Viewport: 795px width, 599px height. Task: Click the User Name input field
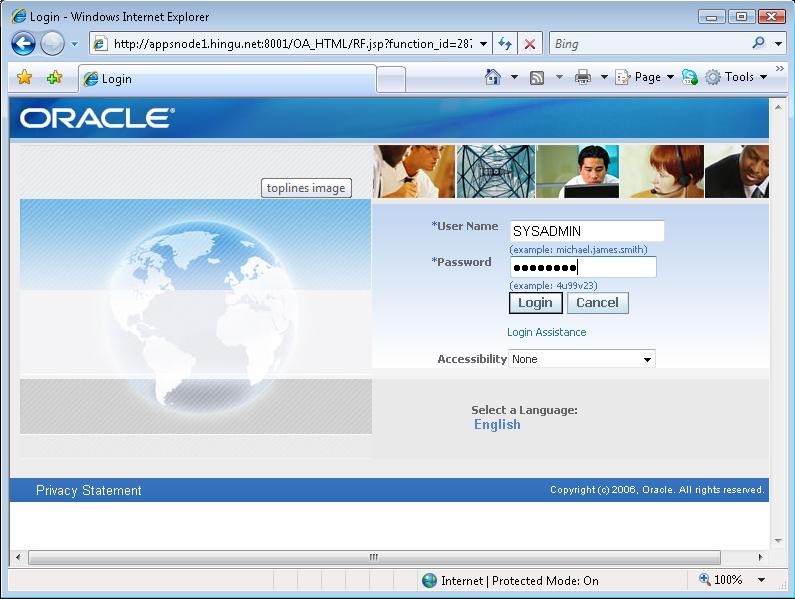pos(586,231)
